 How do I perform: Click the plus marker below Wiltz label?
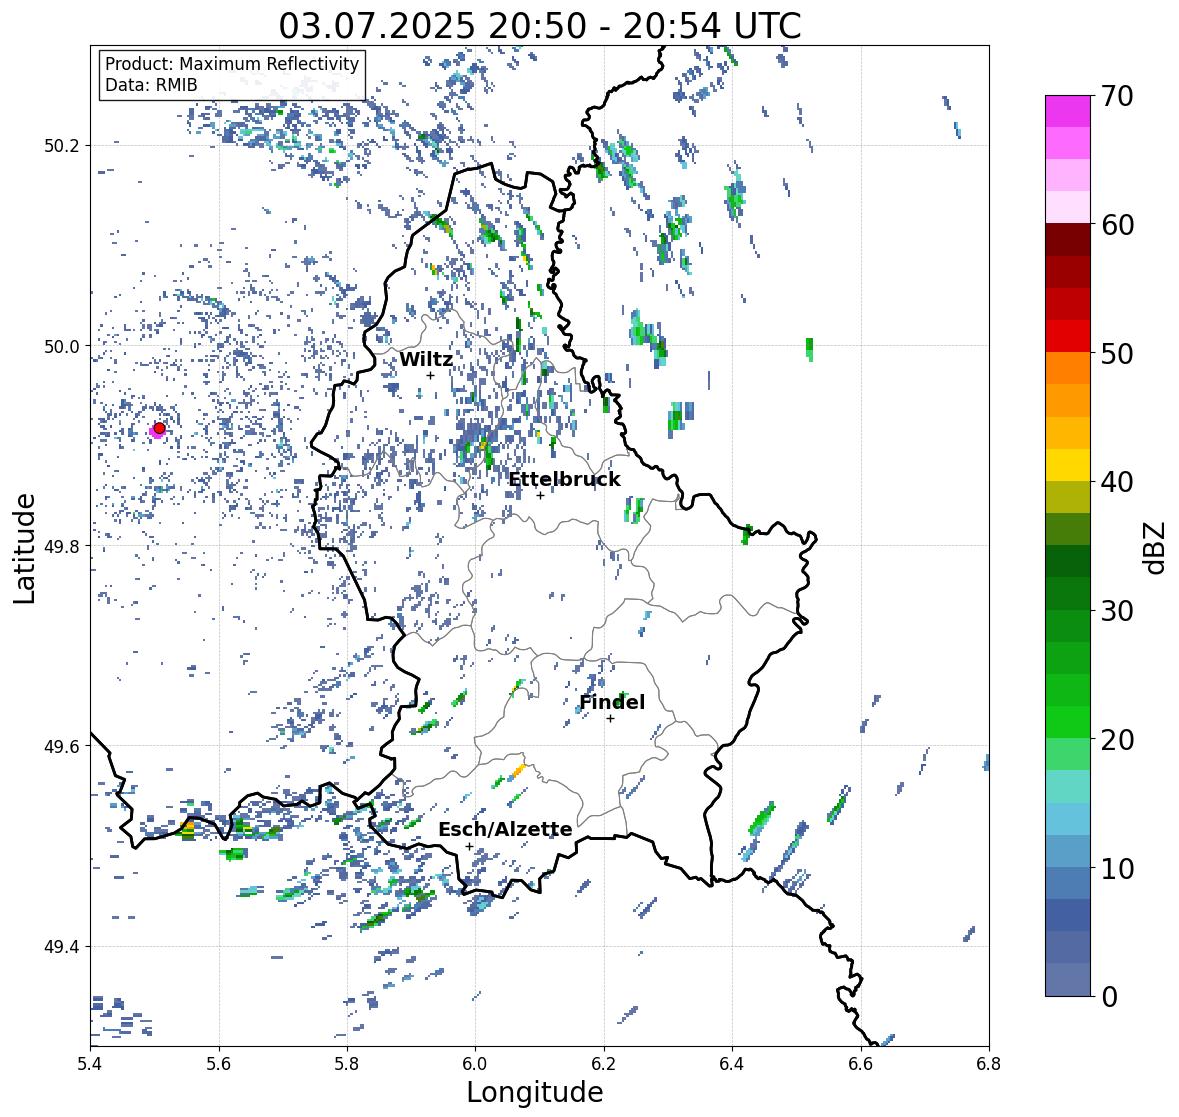coord(430,376)
